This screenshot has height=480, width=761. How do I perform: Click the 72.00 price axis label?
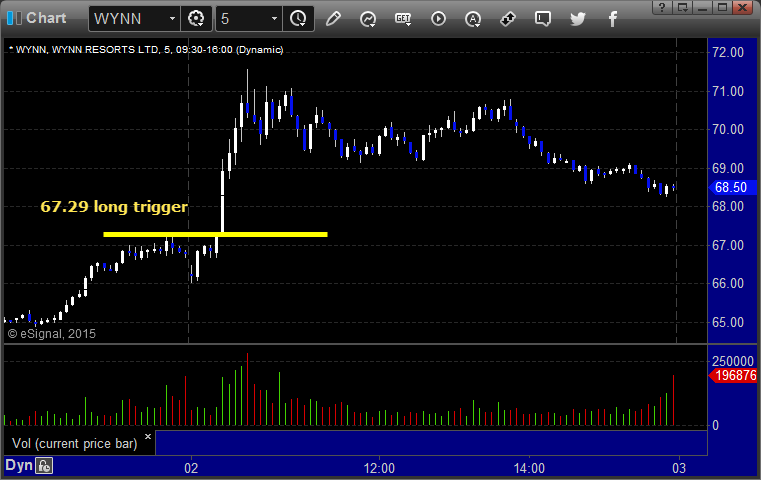pyautogui.click(x=728, y=52)
